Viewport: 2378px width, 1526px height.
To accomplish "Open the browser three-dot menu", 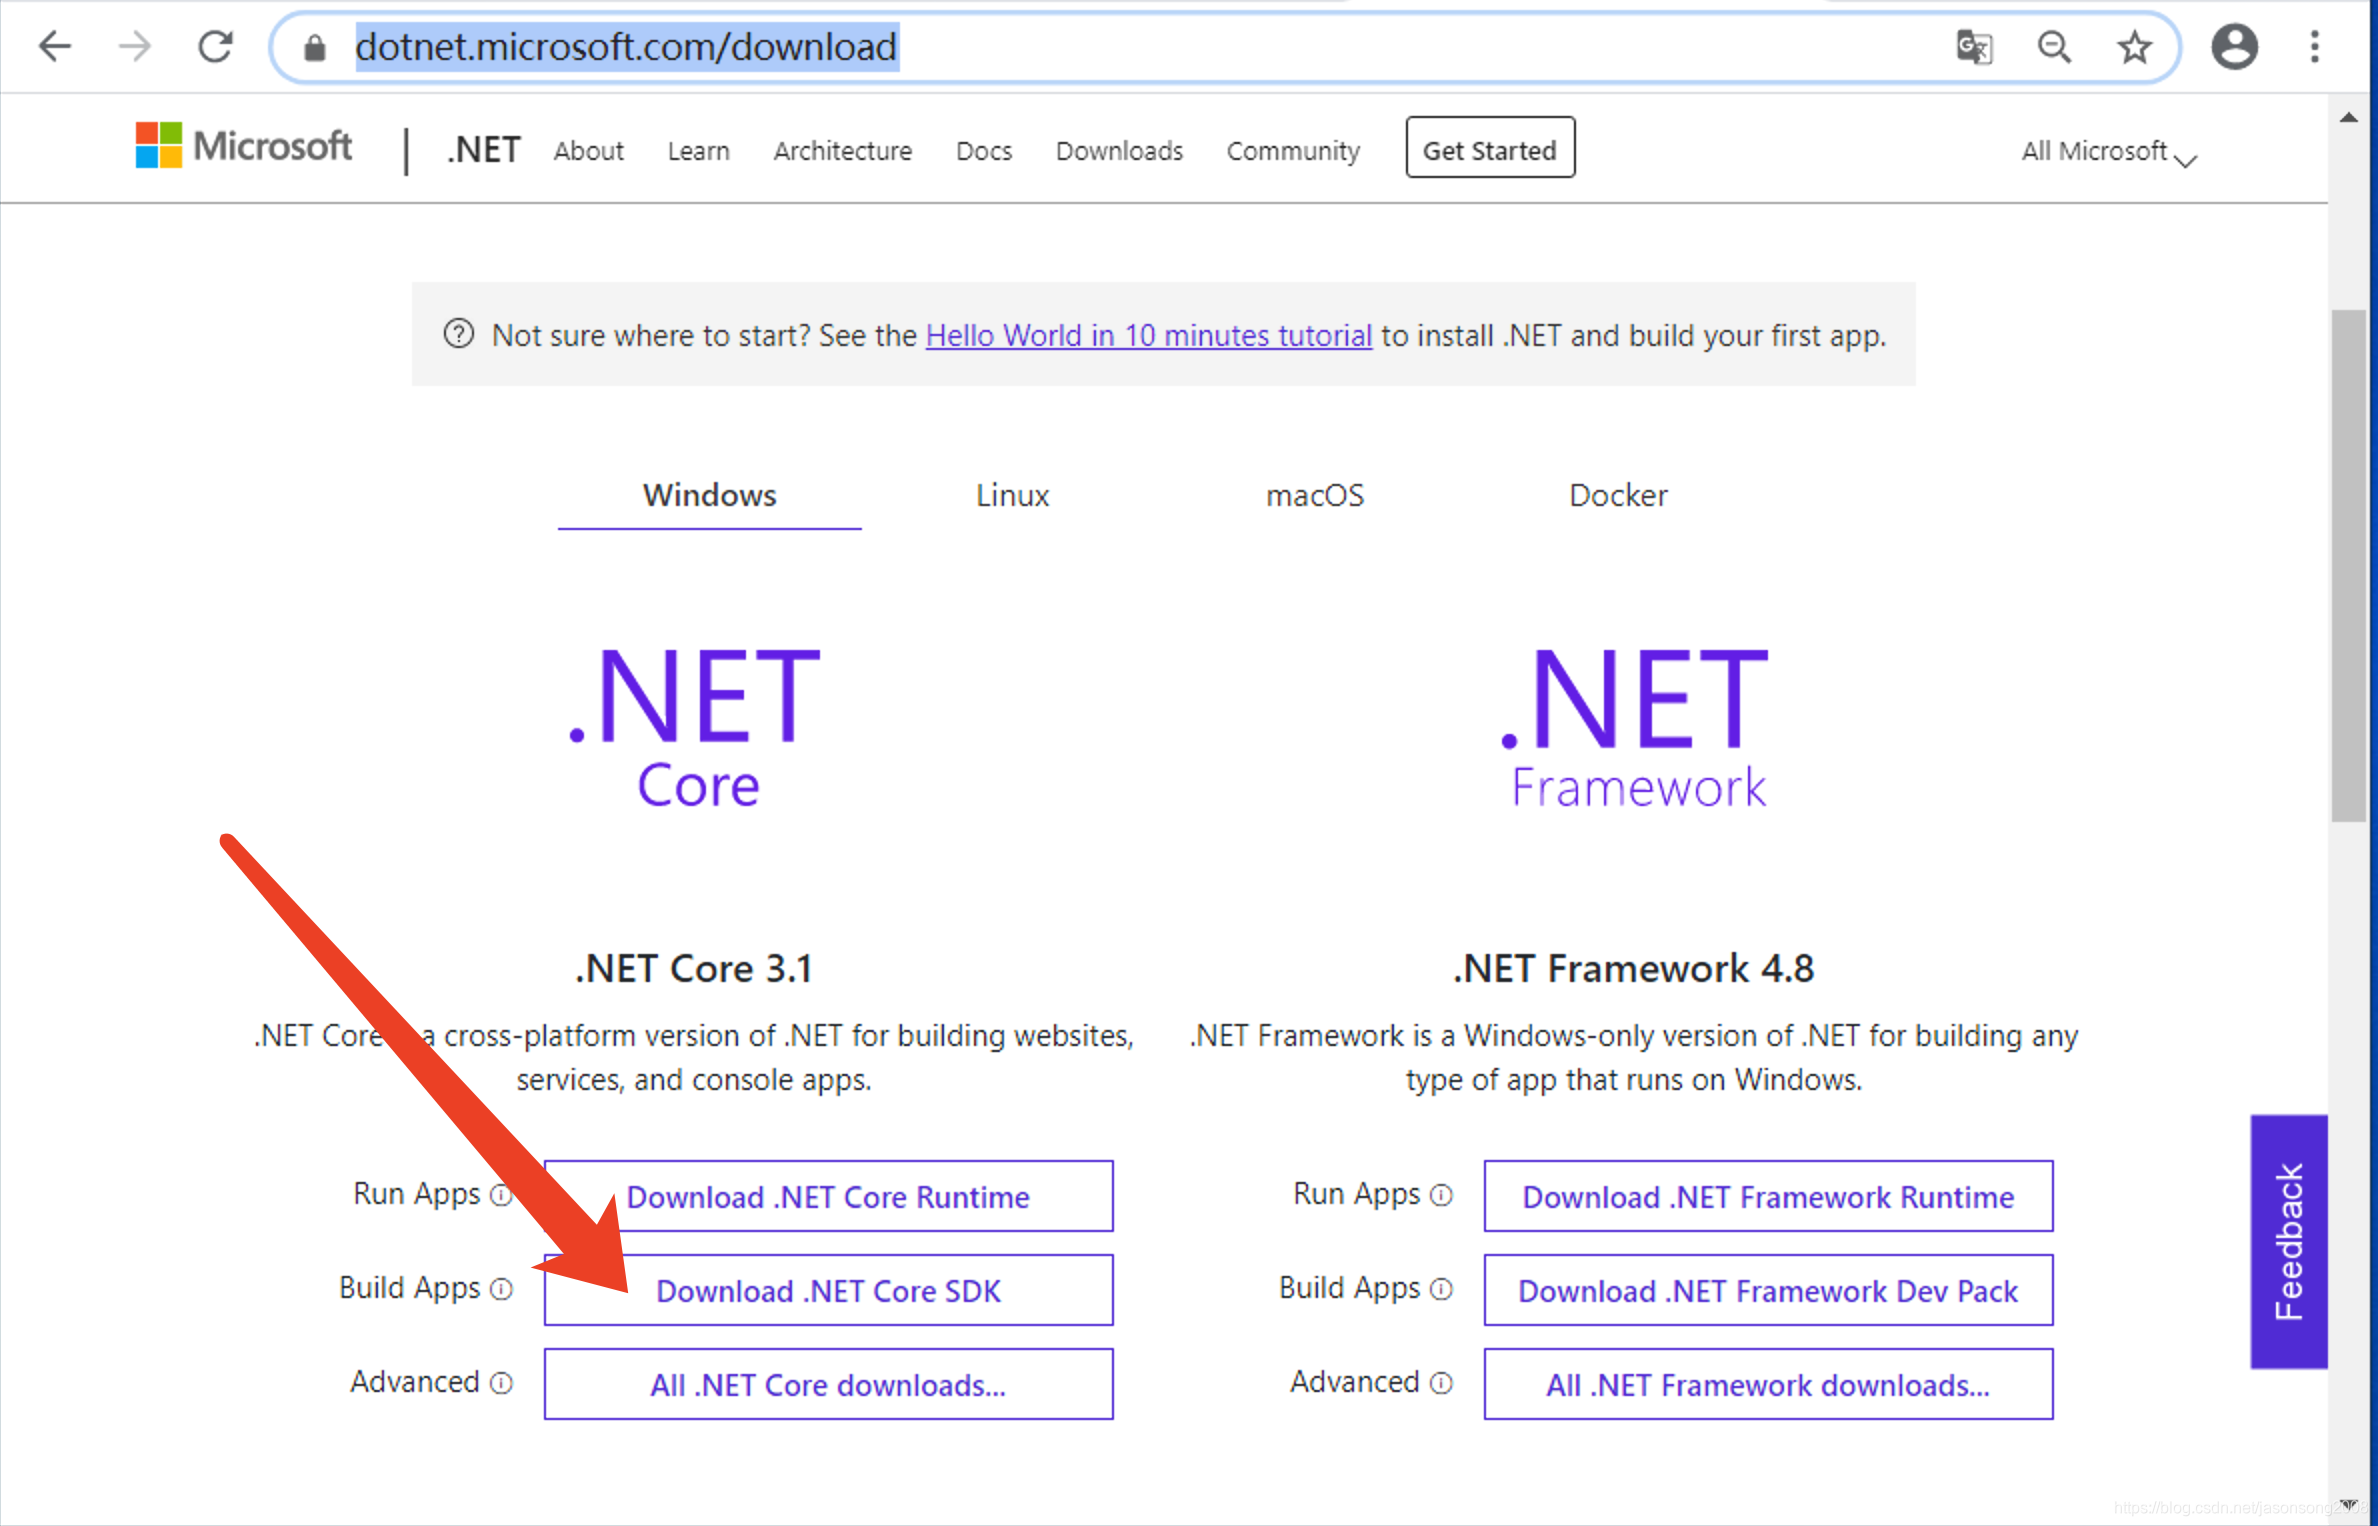I will pyautogui.click(x=2313, y=46).
